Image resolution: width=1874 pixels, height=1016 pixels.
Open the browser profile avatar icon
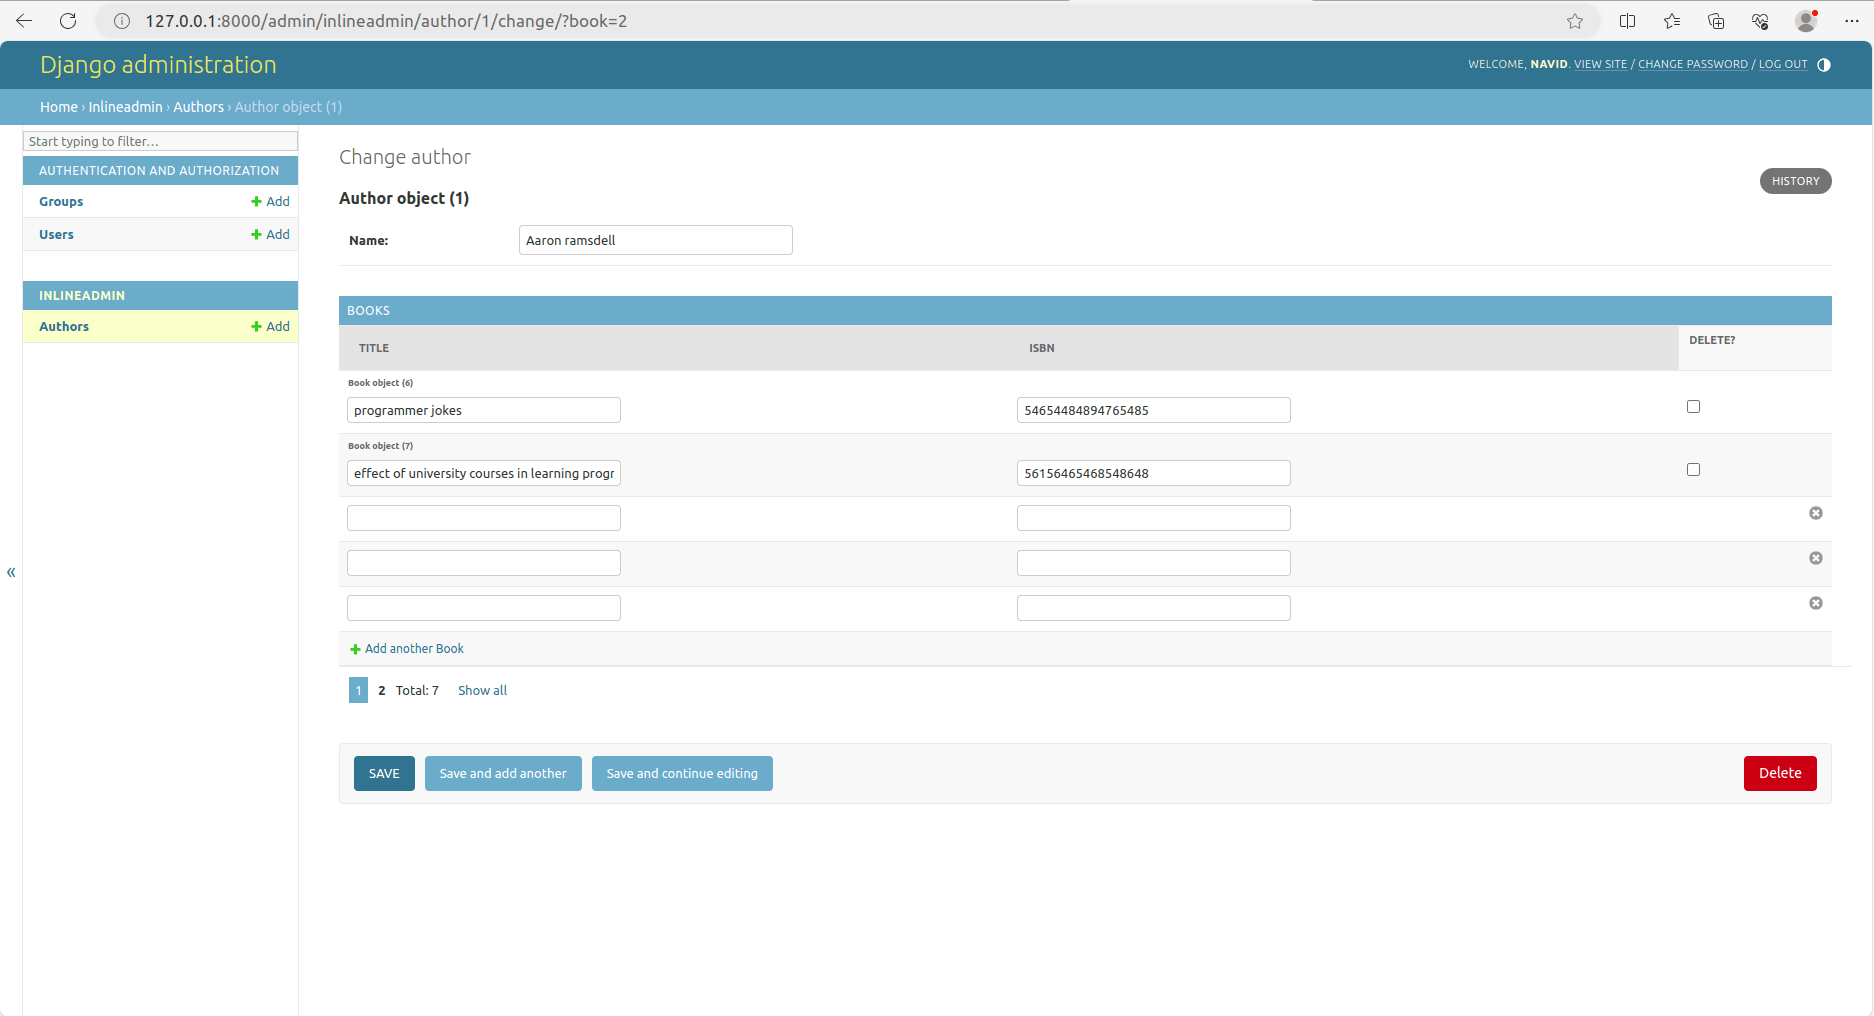[1806, 20]
